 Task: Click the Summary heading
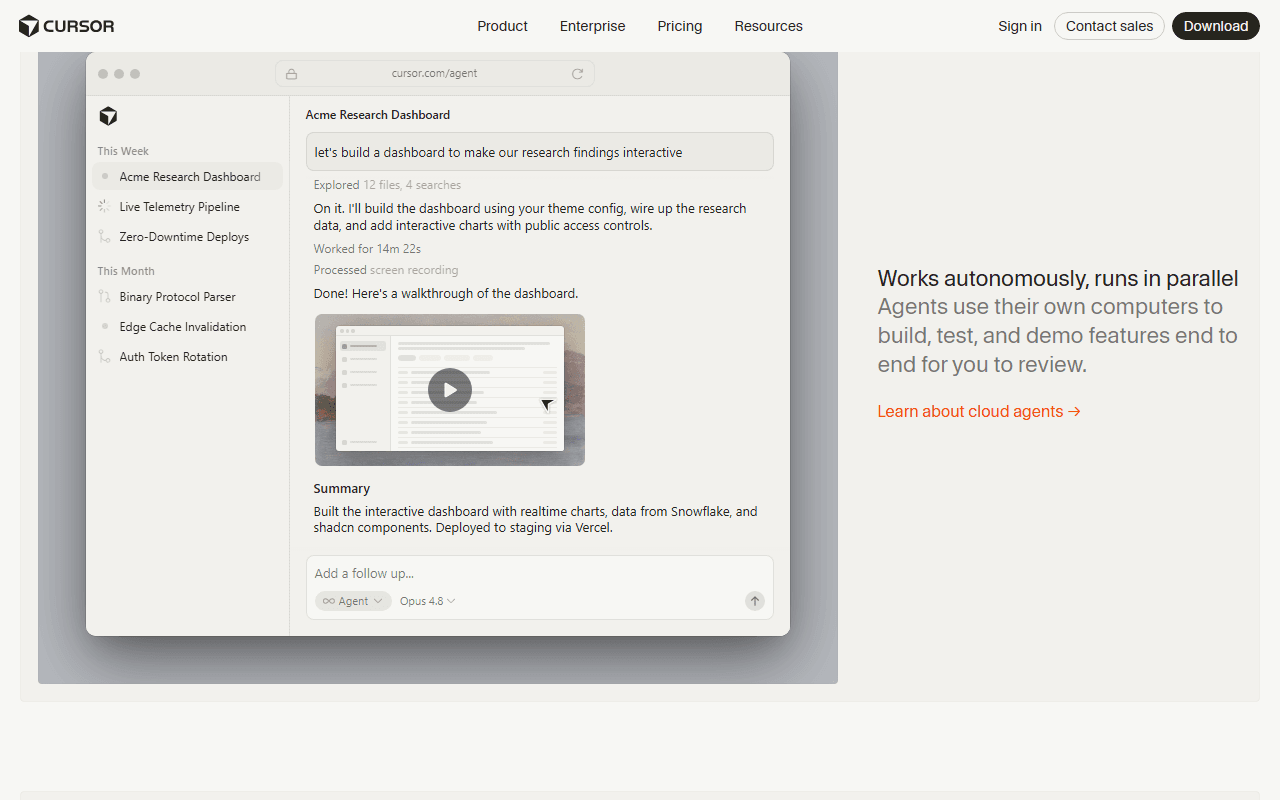[x=342, y=489]
